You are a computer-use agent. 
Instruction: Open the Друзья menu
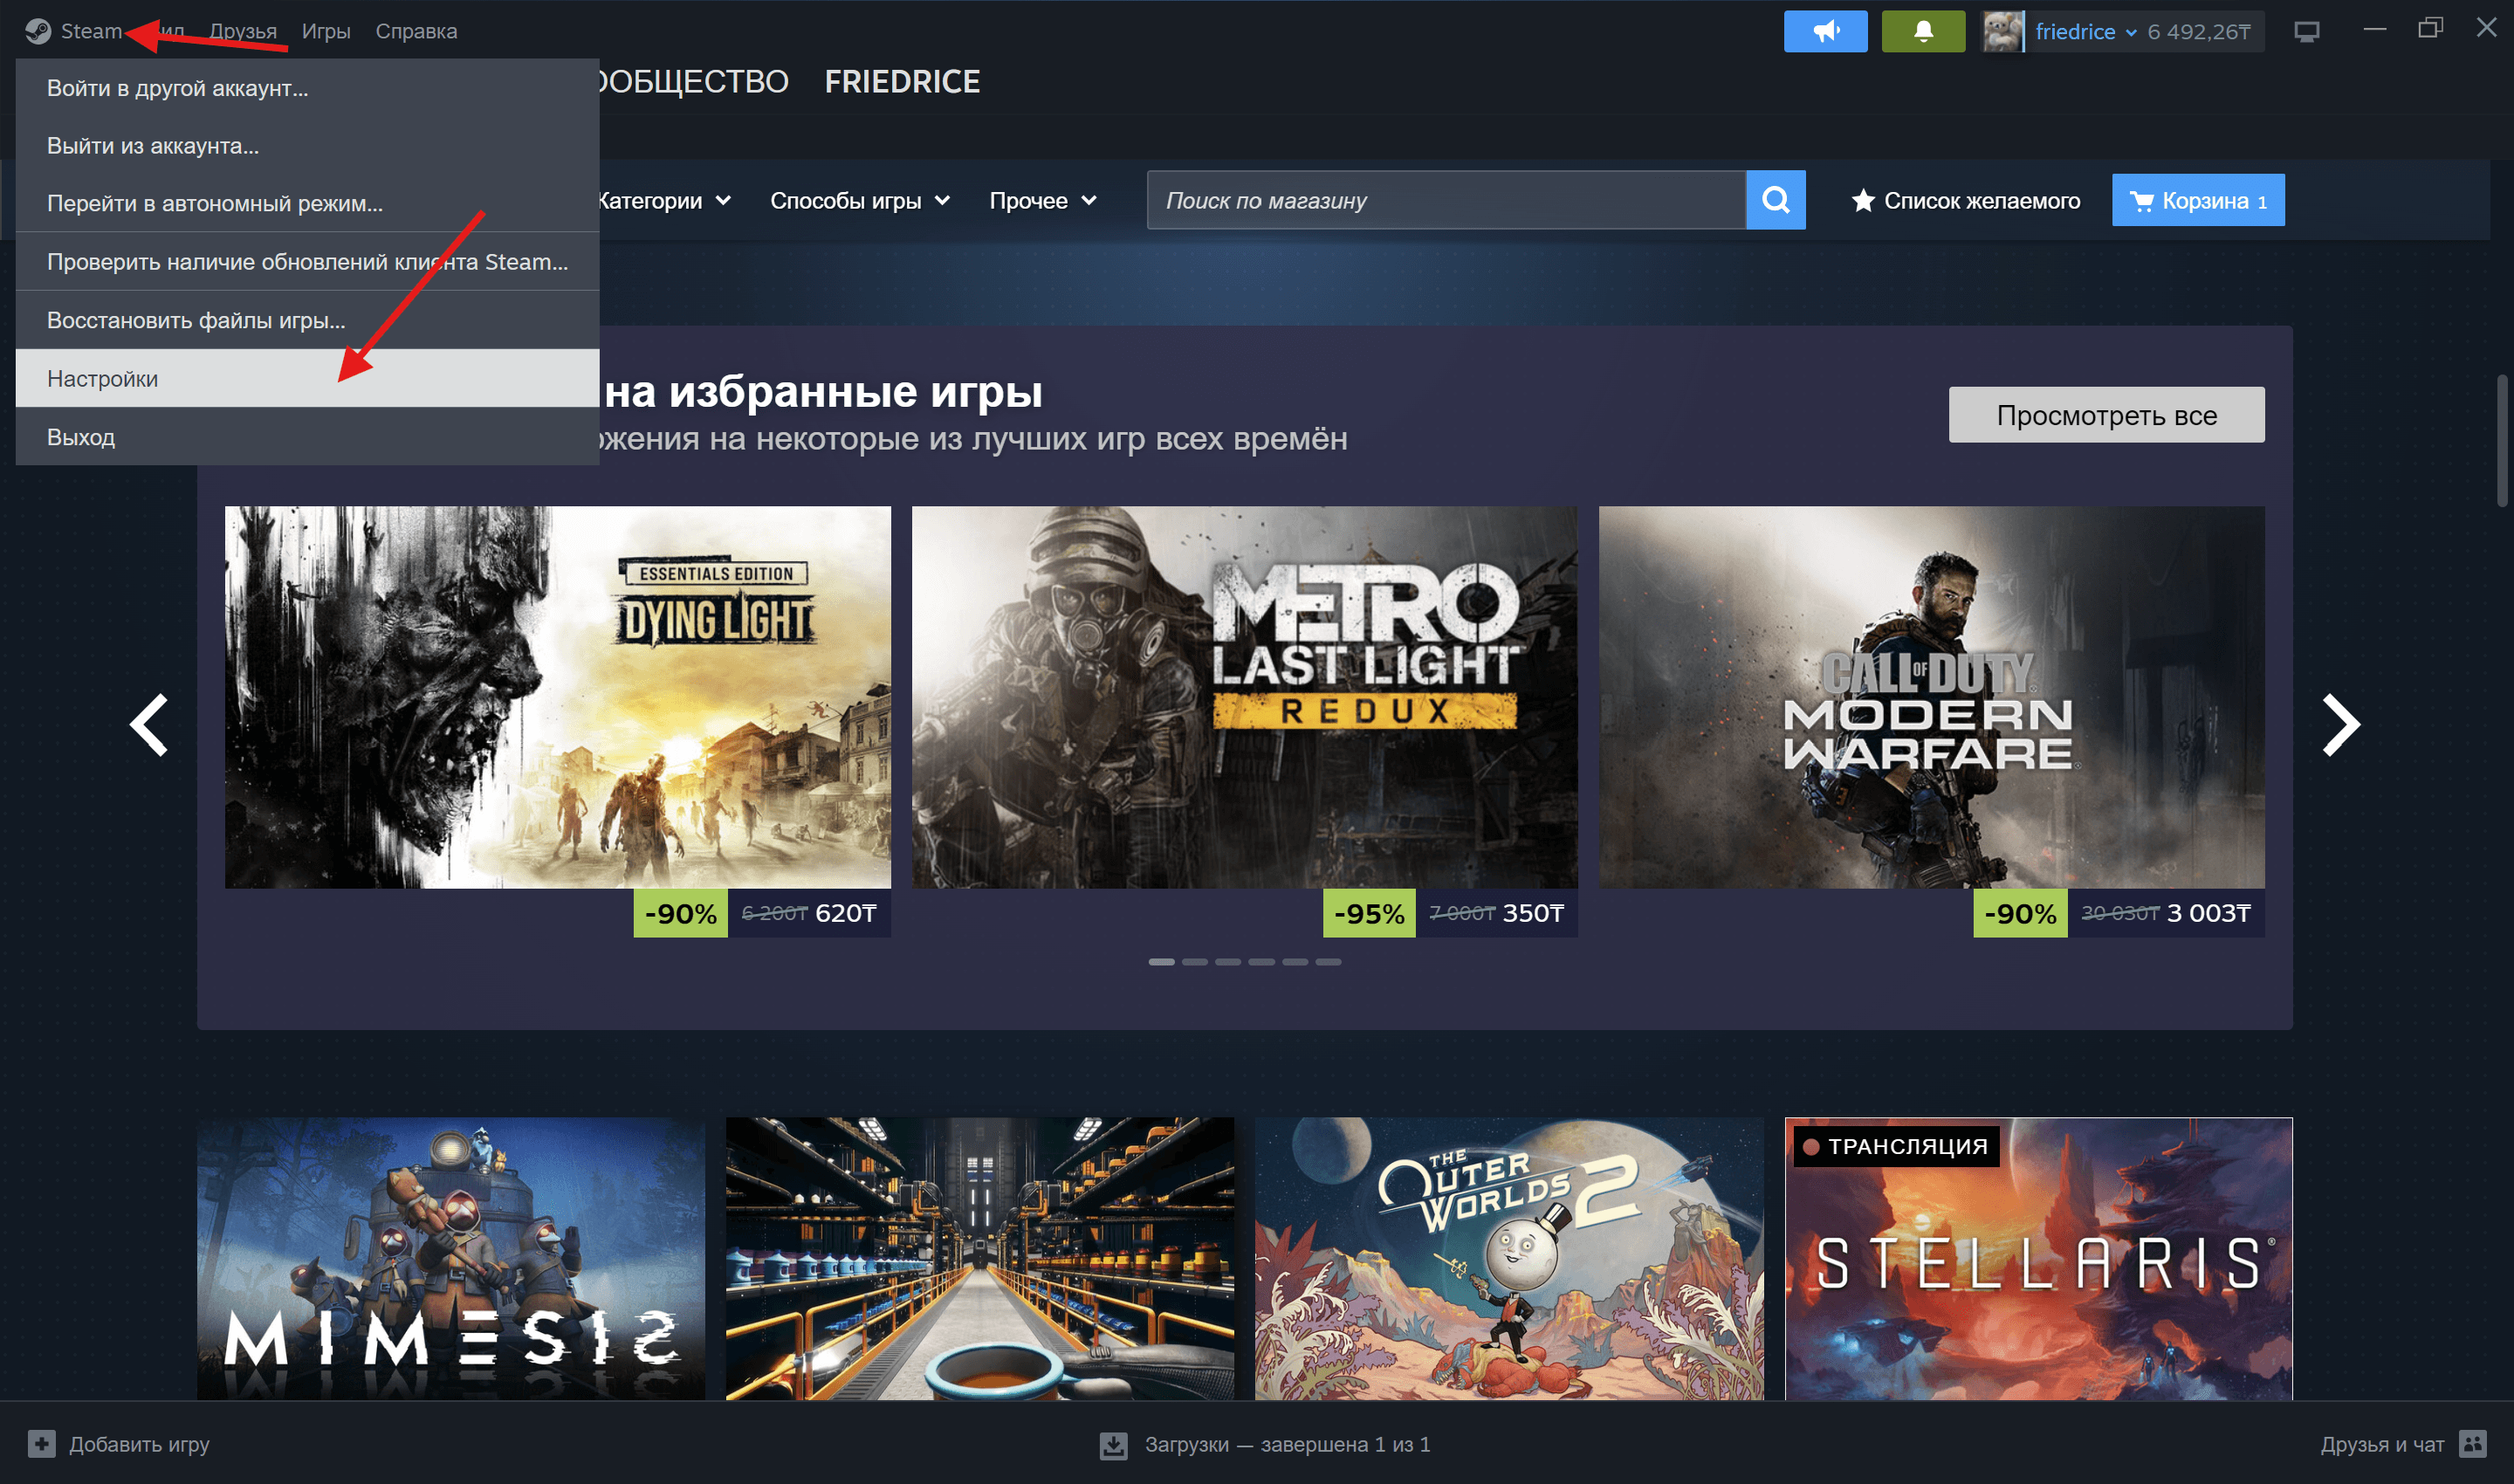(243, 31)
